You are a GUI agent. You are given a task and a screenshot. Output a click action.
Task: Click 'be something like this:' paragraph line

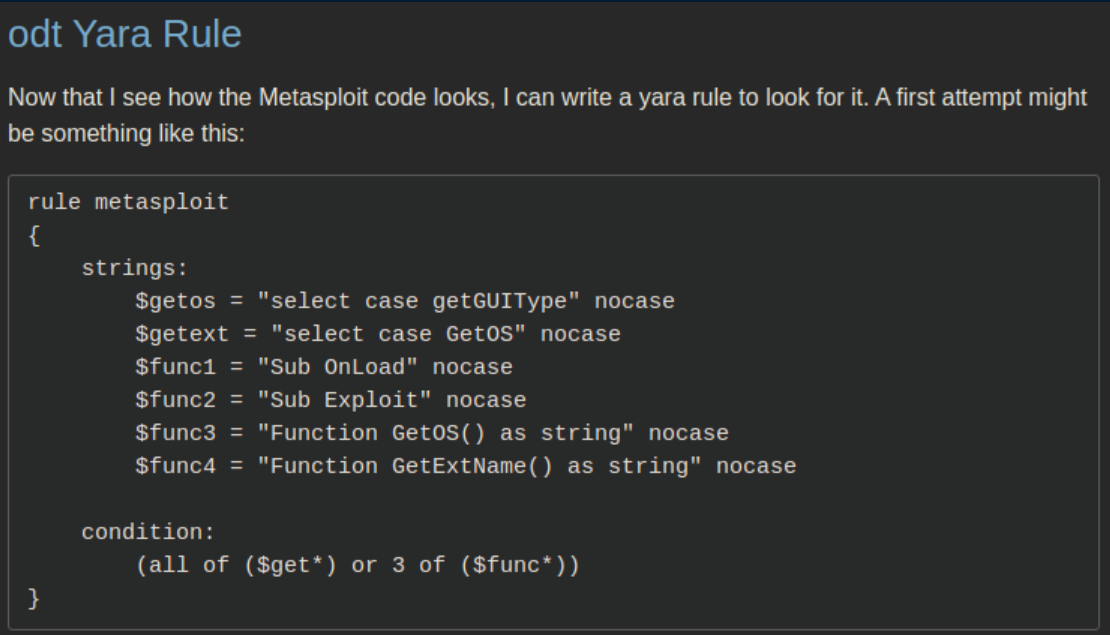click(126, 133)
